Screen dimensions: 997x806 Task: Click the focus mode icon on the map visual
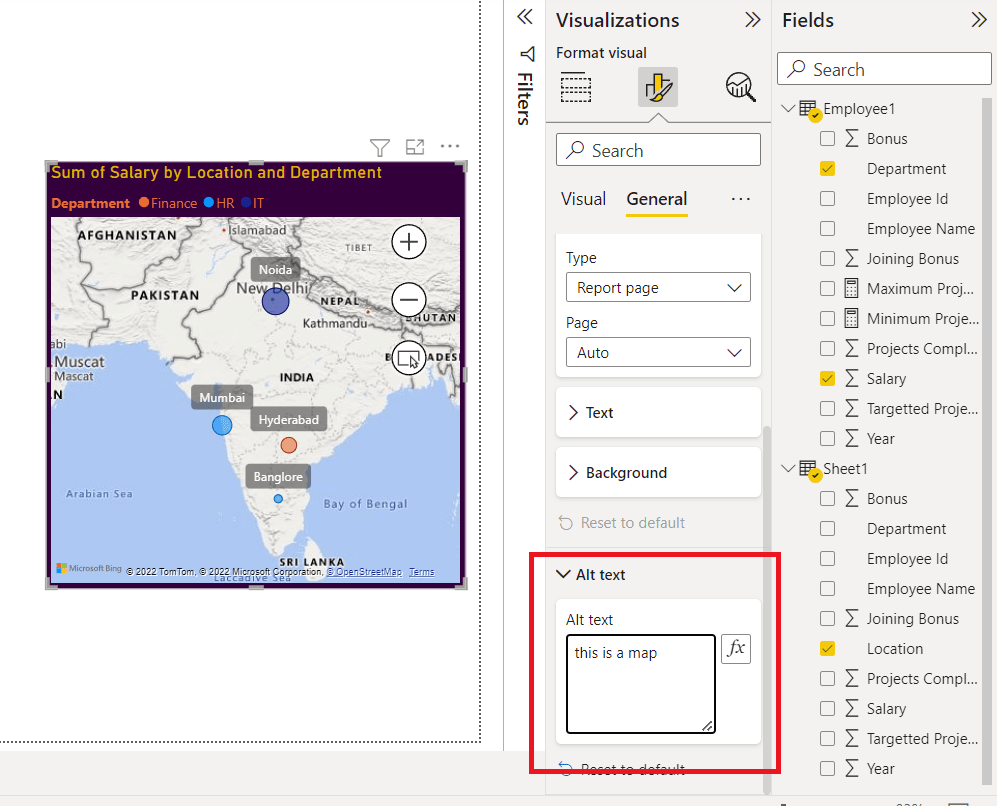coord(415,147)
